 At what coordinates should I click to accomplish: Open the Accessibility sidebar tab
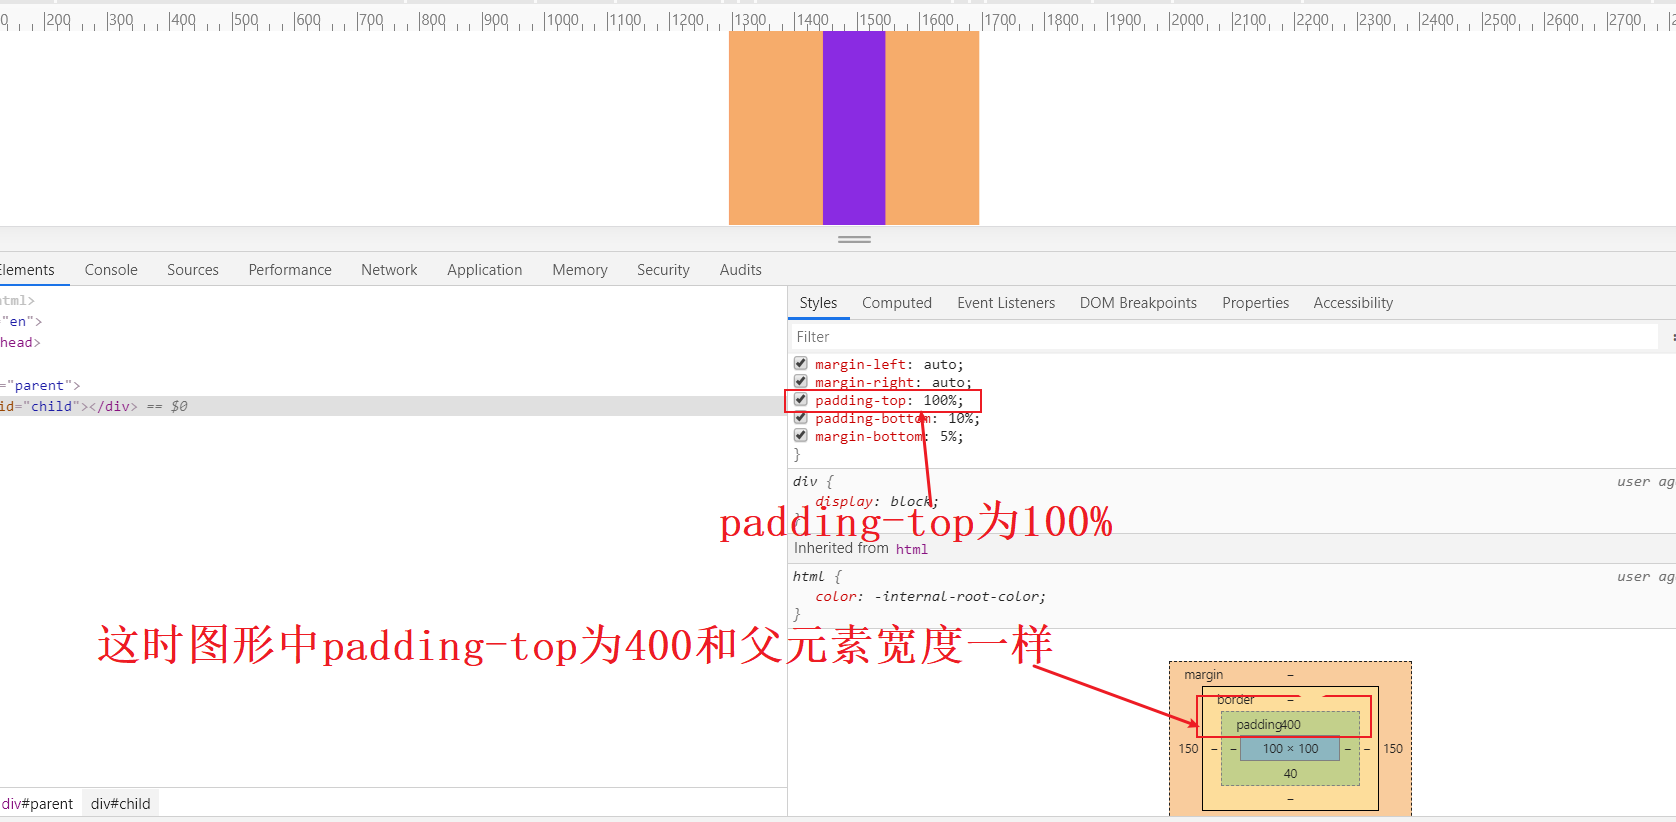pyautogui.click(x=1353, y=303)
